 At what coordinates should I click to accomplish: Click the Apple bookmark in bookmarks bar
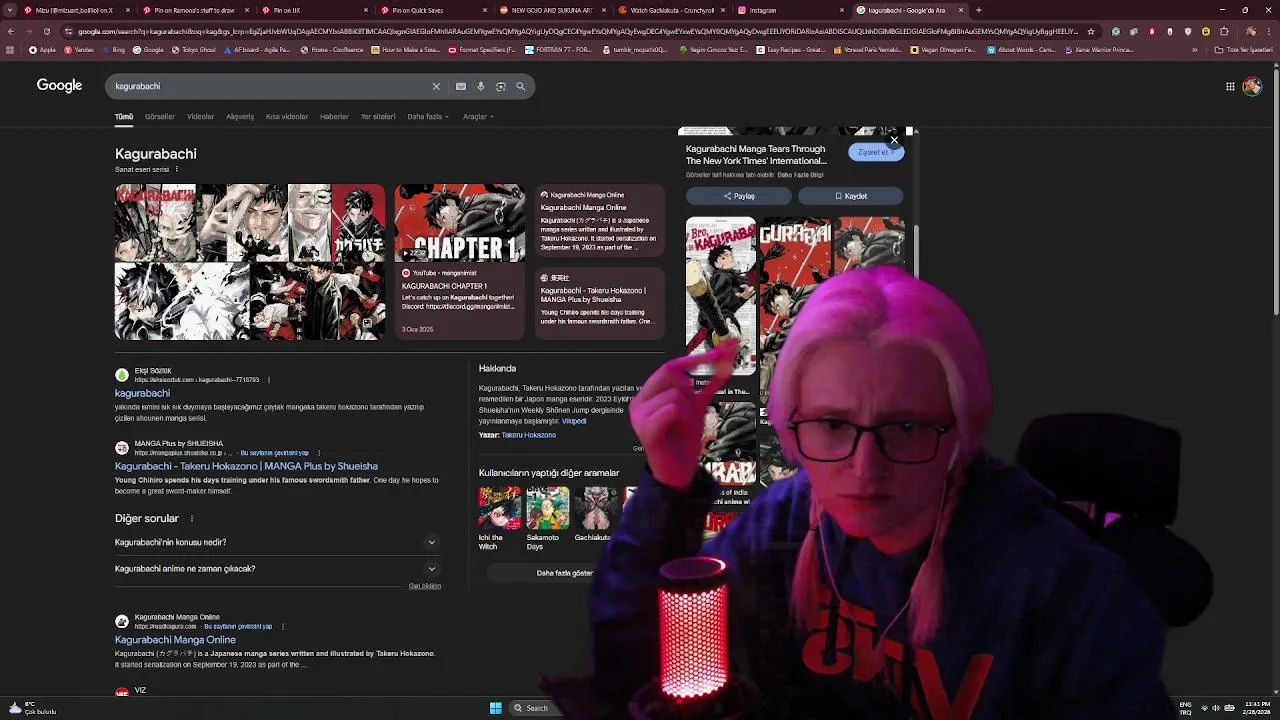42,50
